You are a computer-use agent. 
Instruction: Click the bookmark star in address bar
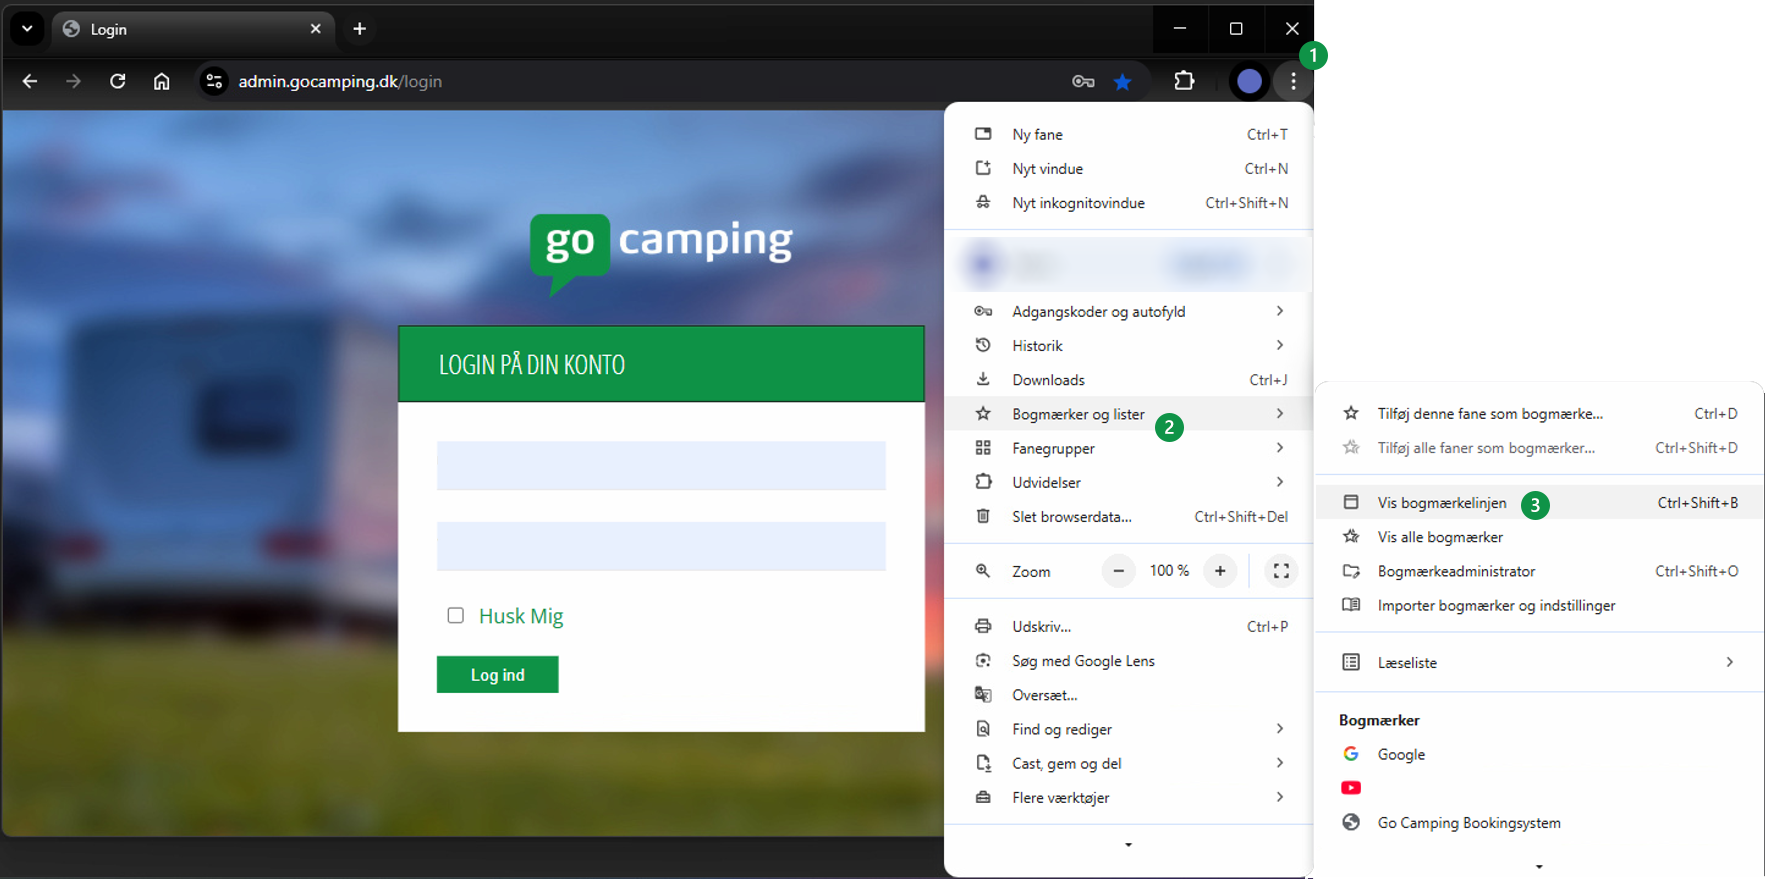pos(1122,82)
